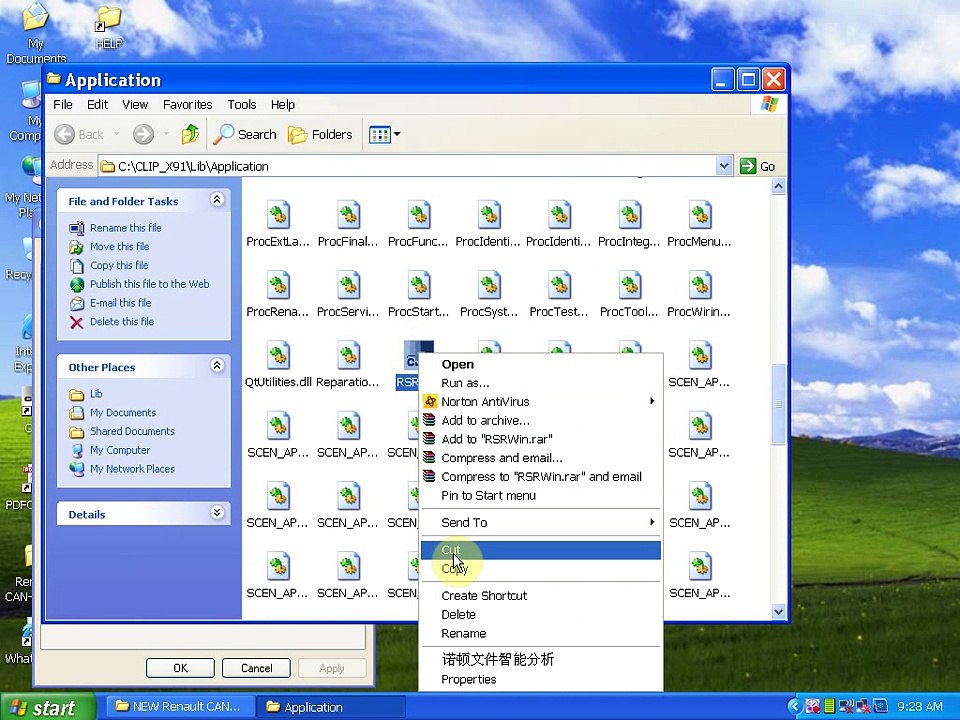Expand the Details panel
The width and height of the screenshot is (960, 720).
(x=217, y=512)
